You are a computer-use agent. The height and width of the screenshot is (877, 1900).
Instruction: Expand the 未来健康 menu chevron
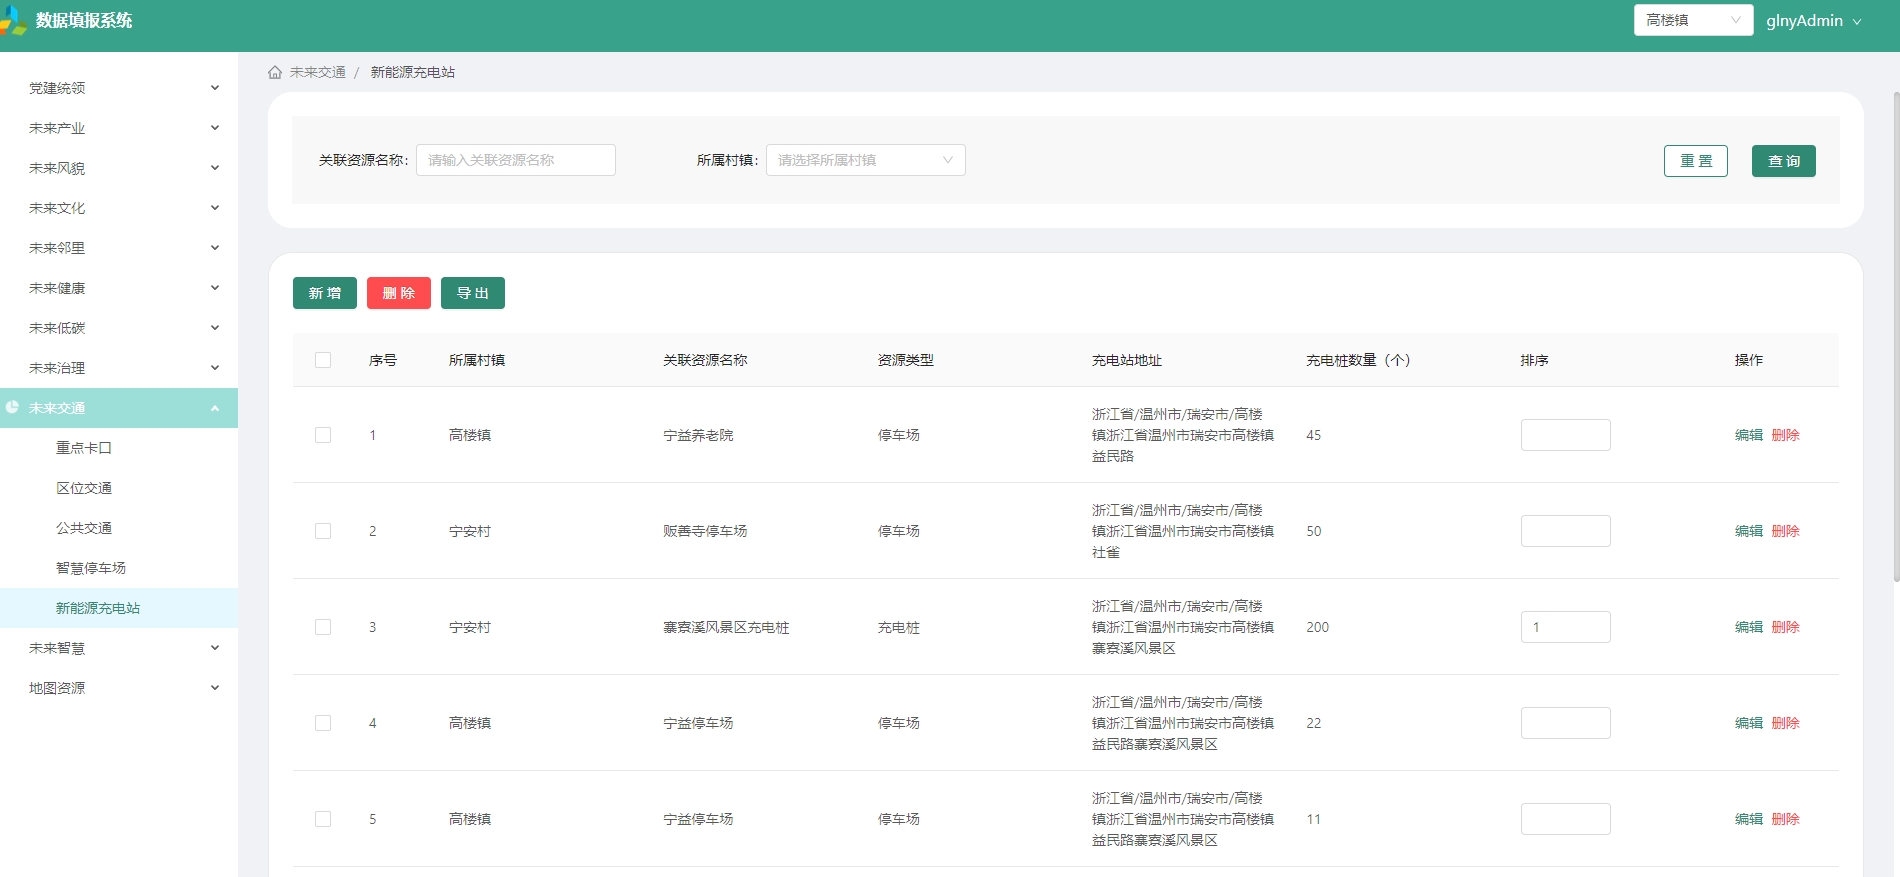click(214, 288)
